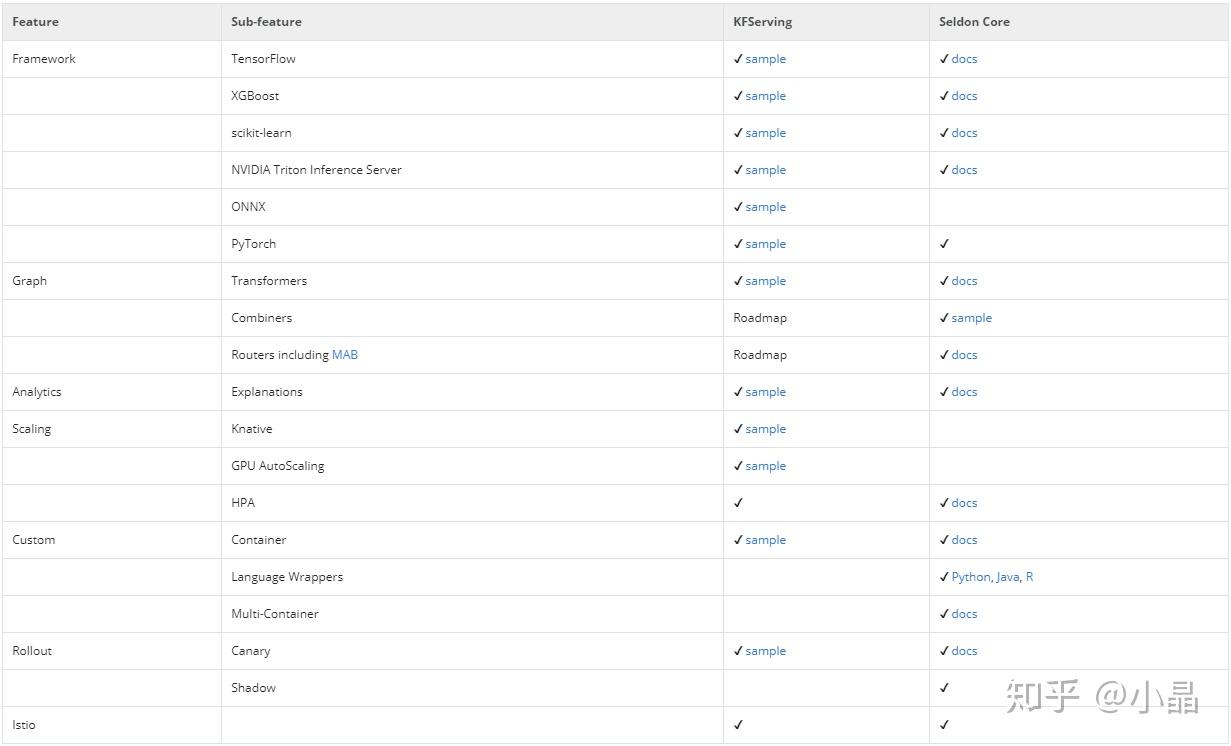Click the MAB link in Routers row
1231x746 pixels.
[x=345, y=355]
